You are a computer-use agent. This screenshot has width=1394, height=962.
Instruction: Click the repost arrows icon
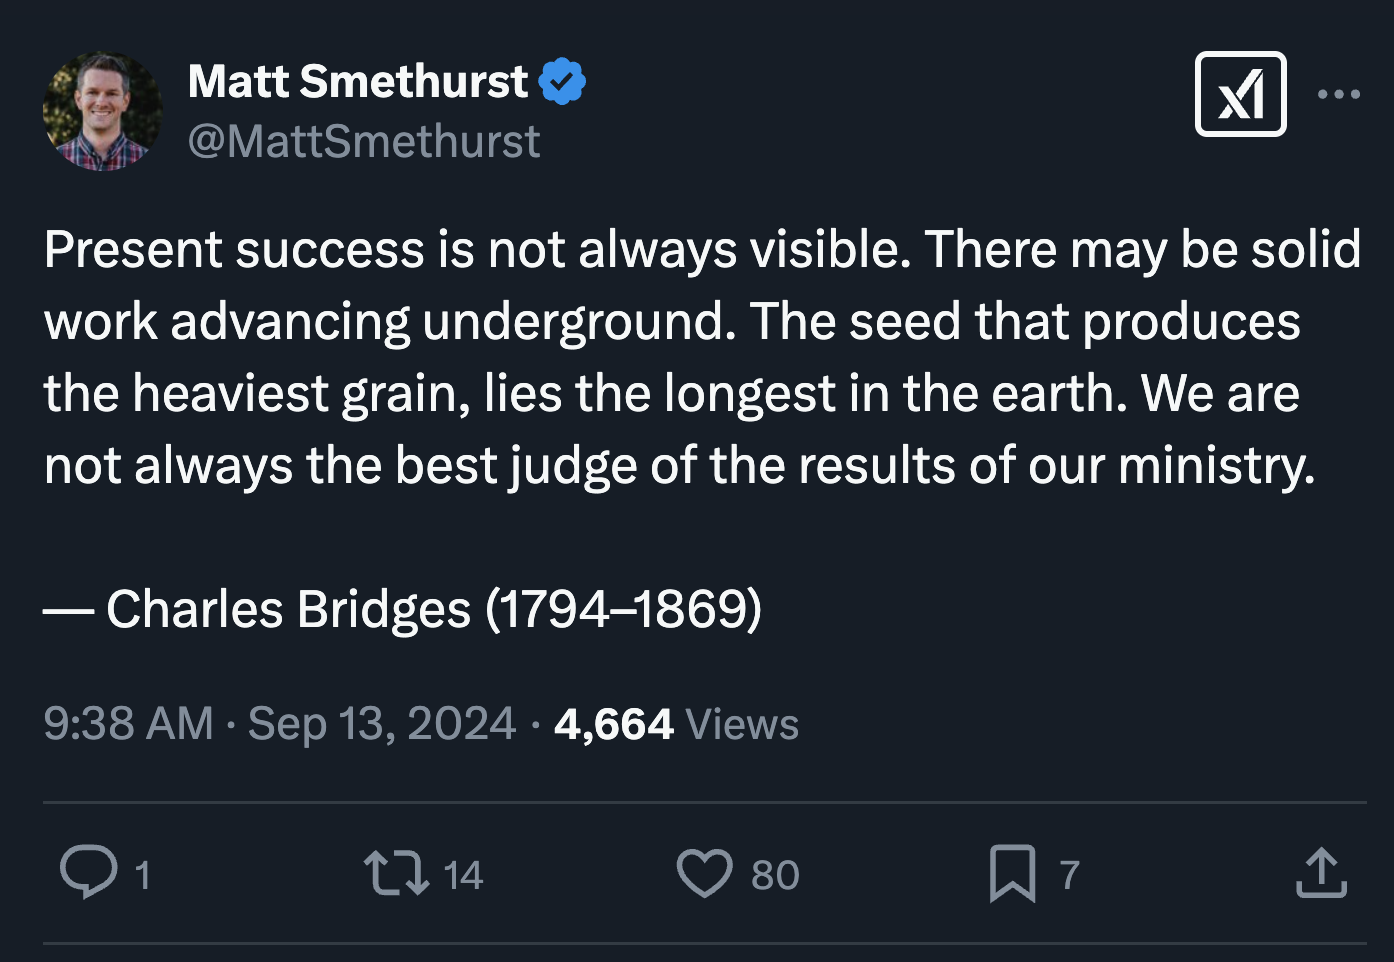[396, 873]
